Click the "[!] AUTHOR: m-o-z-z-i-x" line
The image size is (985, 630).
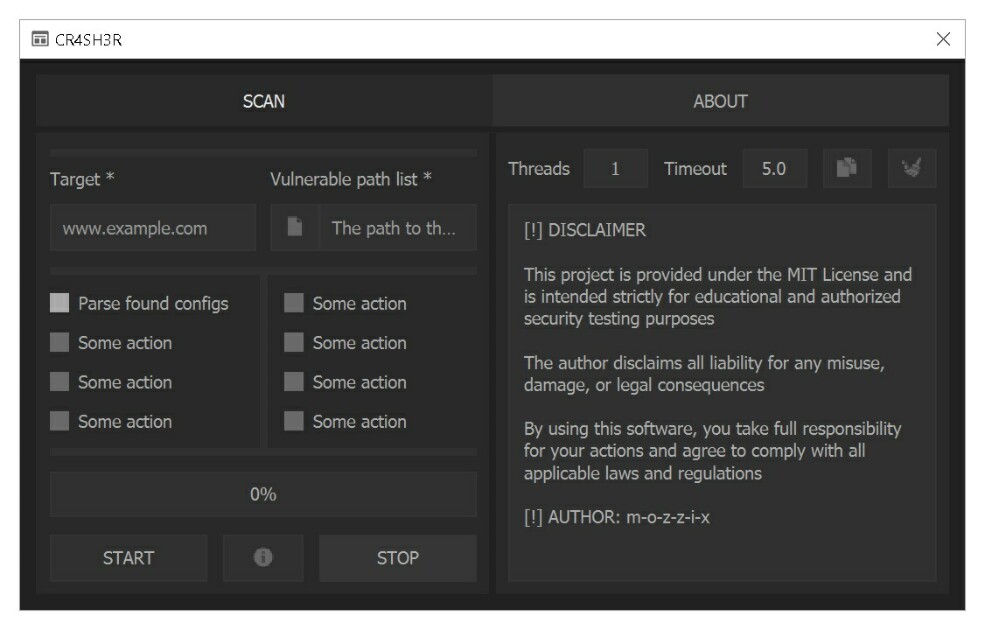pyautogui.click(x=617, y=517)
